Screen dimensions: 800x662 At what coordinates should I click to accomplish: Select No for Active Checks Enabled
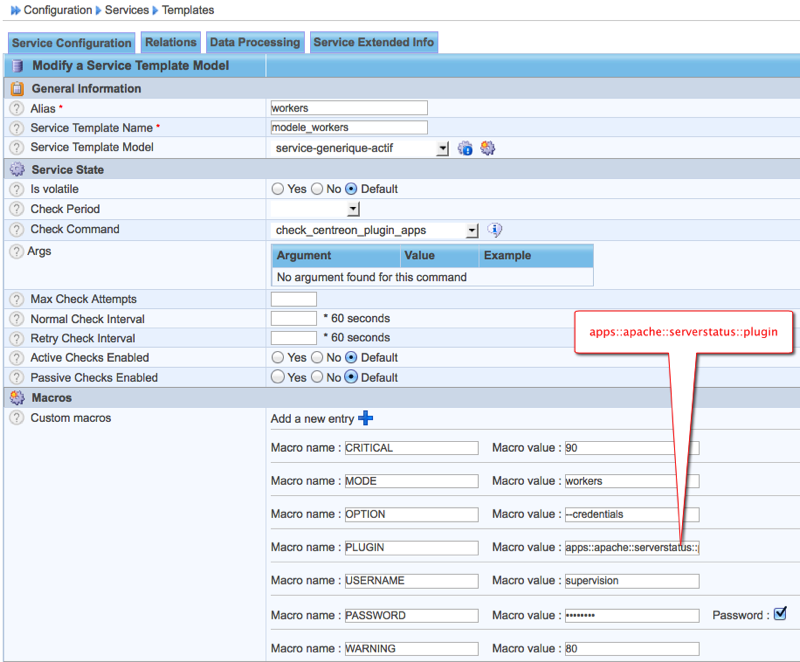[x=317, y=358]
